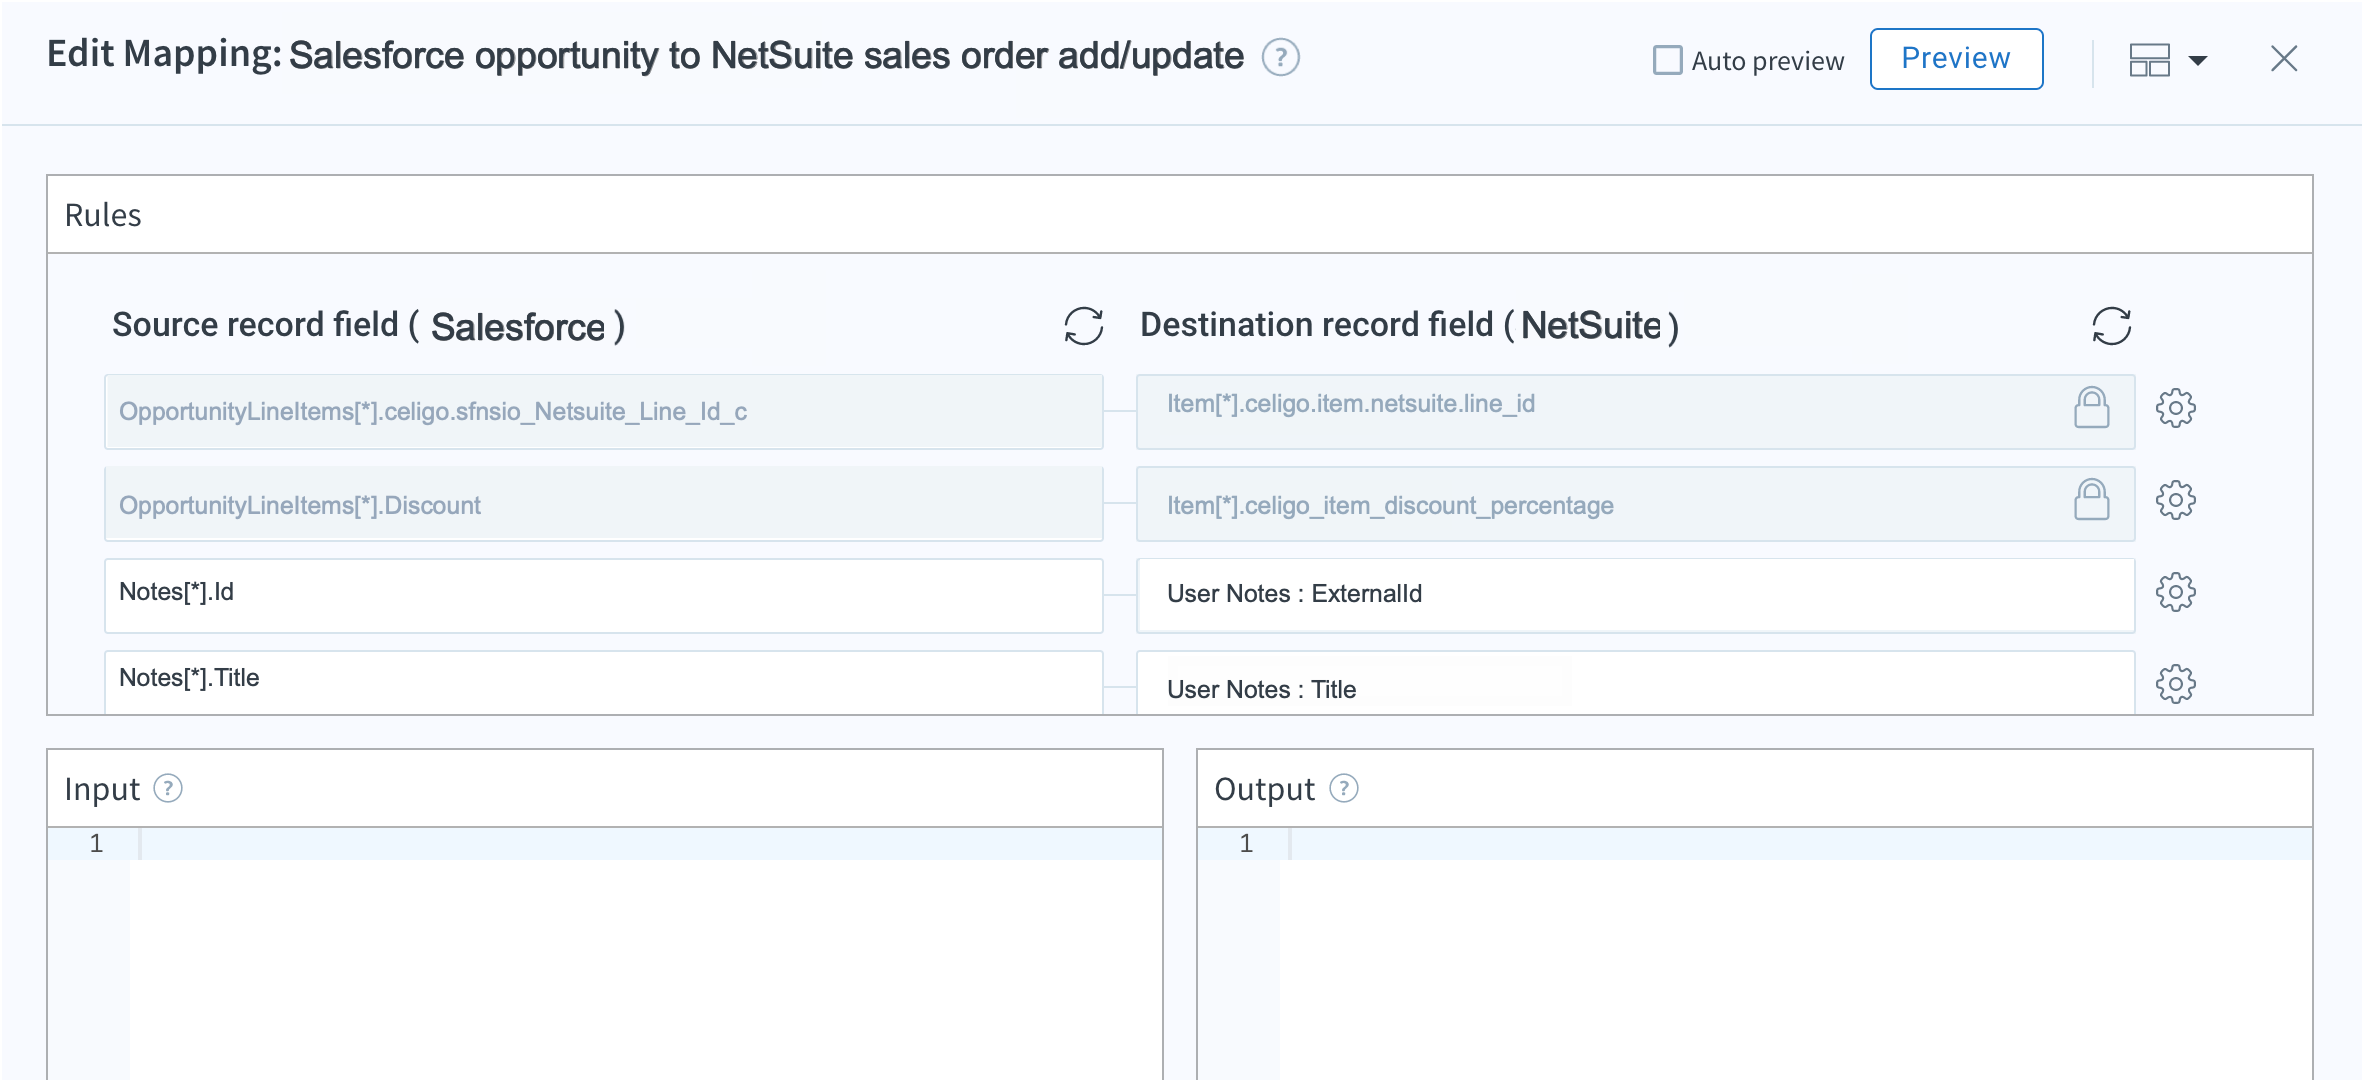Screen dimensions: 2366x1080
Task: Open the layout view dropdown
Action: coord(2167,60)
